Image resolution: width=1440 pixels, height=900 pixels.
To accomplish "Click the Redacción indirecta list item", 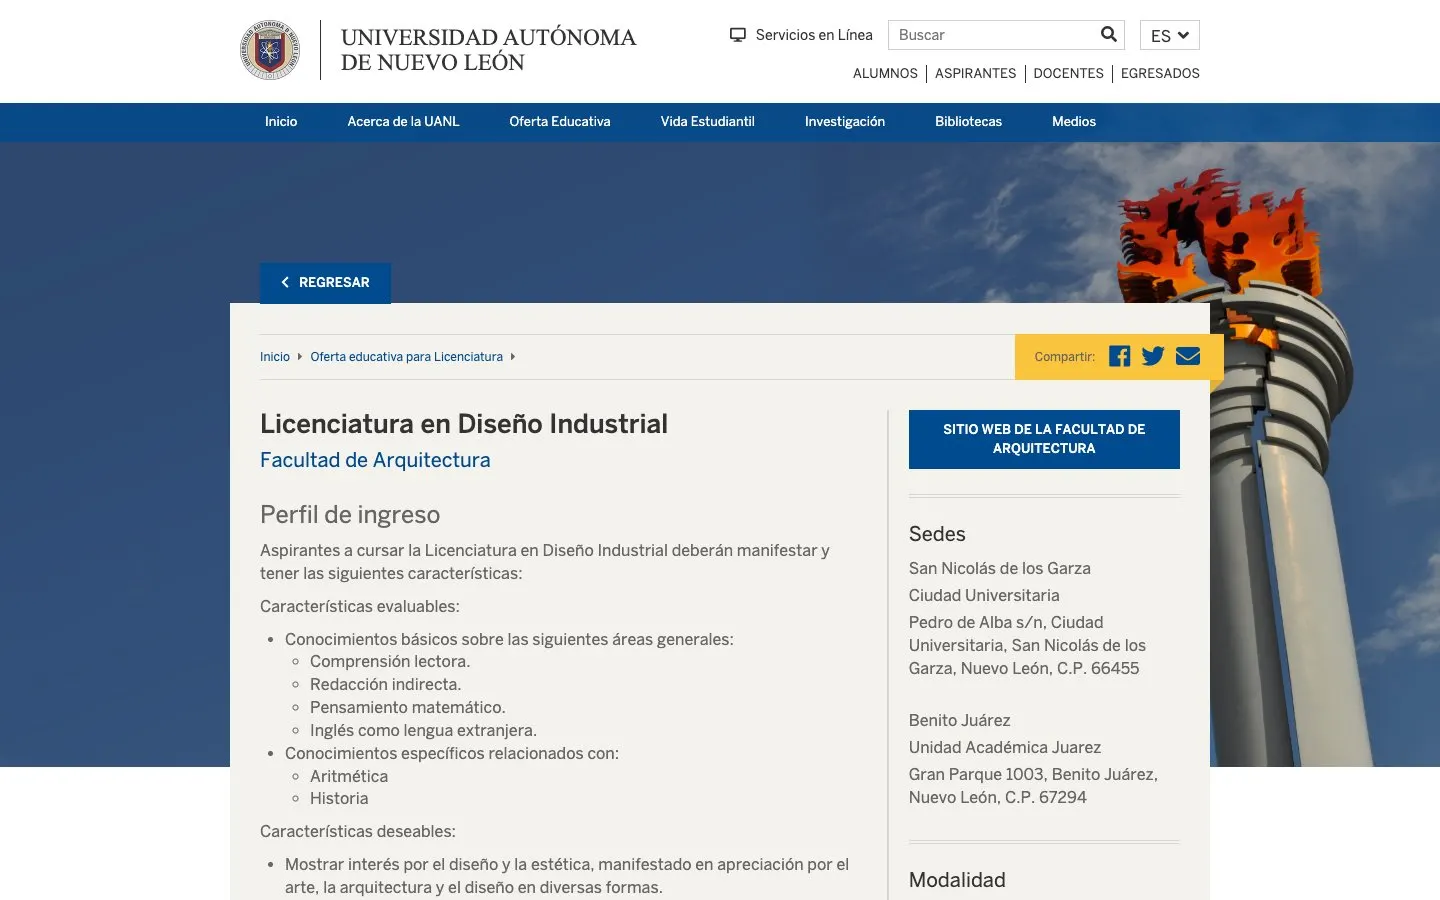I will coord(386,685).
